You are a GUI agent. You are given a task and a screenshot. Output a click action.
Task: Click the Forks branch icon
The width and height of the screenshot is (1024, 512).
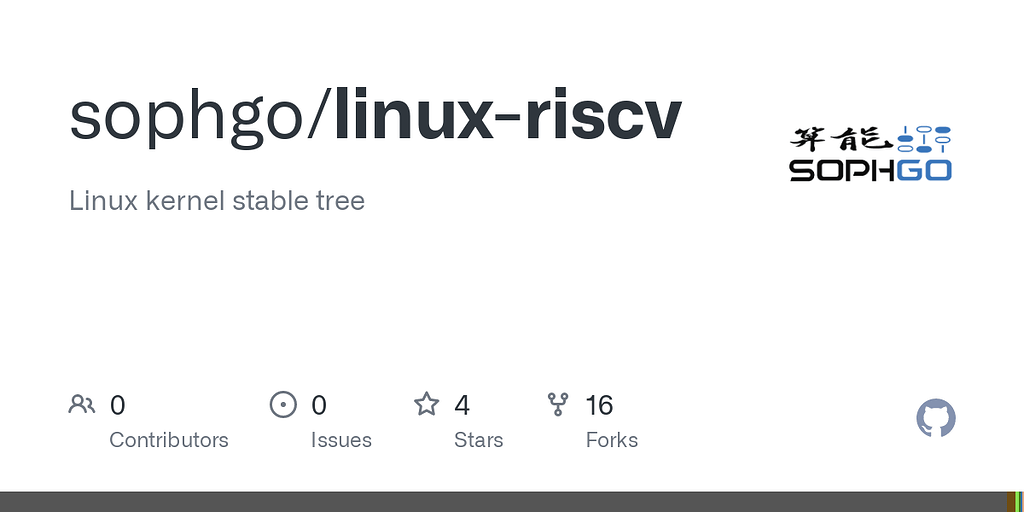click(558, 404)
